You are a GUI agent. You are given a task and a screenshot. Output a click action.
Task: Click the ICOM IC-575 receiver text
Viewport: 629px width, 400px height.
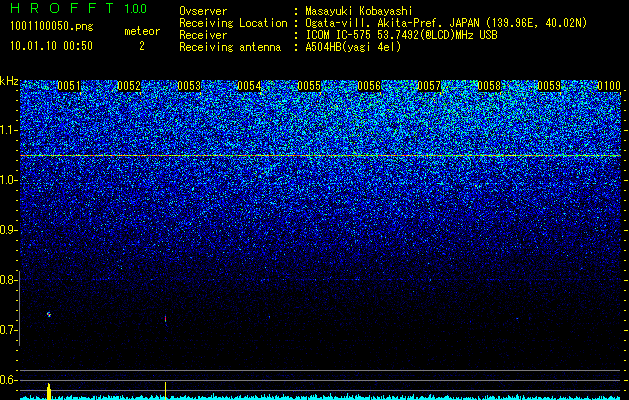(x=401, y=35)
